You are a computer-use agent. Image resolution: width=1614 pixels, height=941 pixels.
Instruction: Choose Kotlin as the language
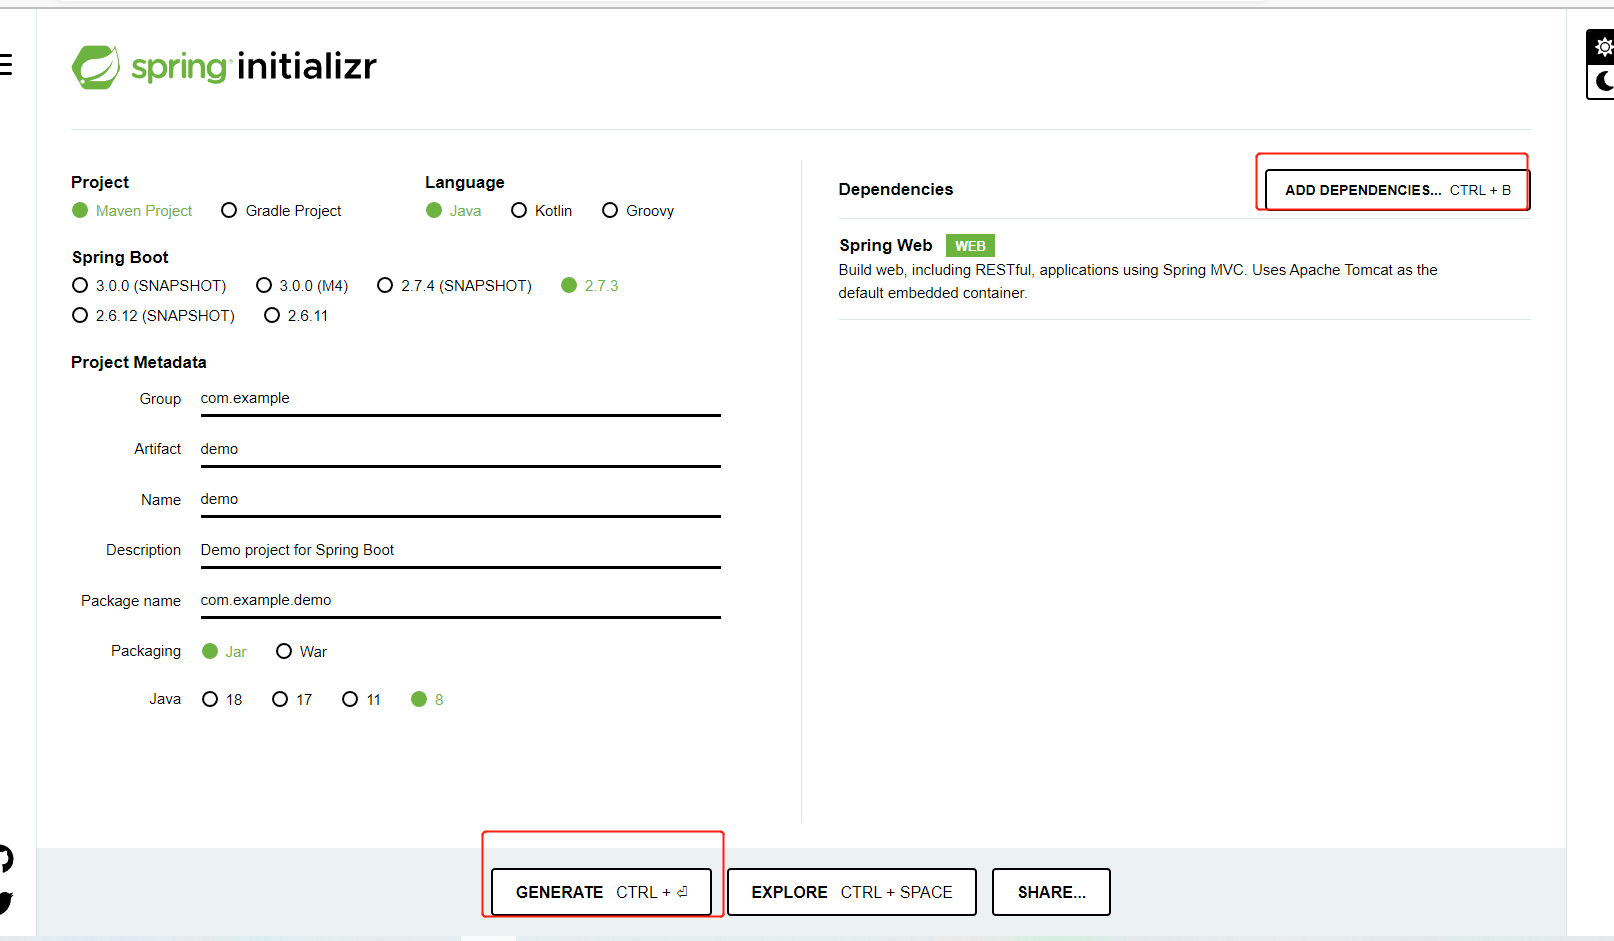pos(519,211)
